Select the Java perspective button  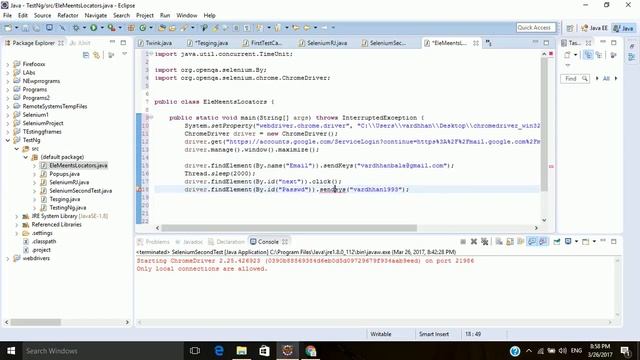pos(624,28)
